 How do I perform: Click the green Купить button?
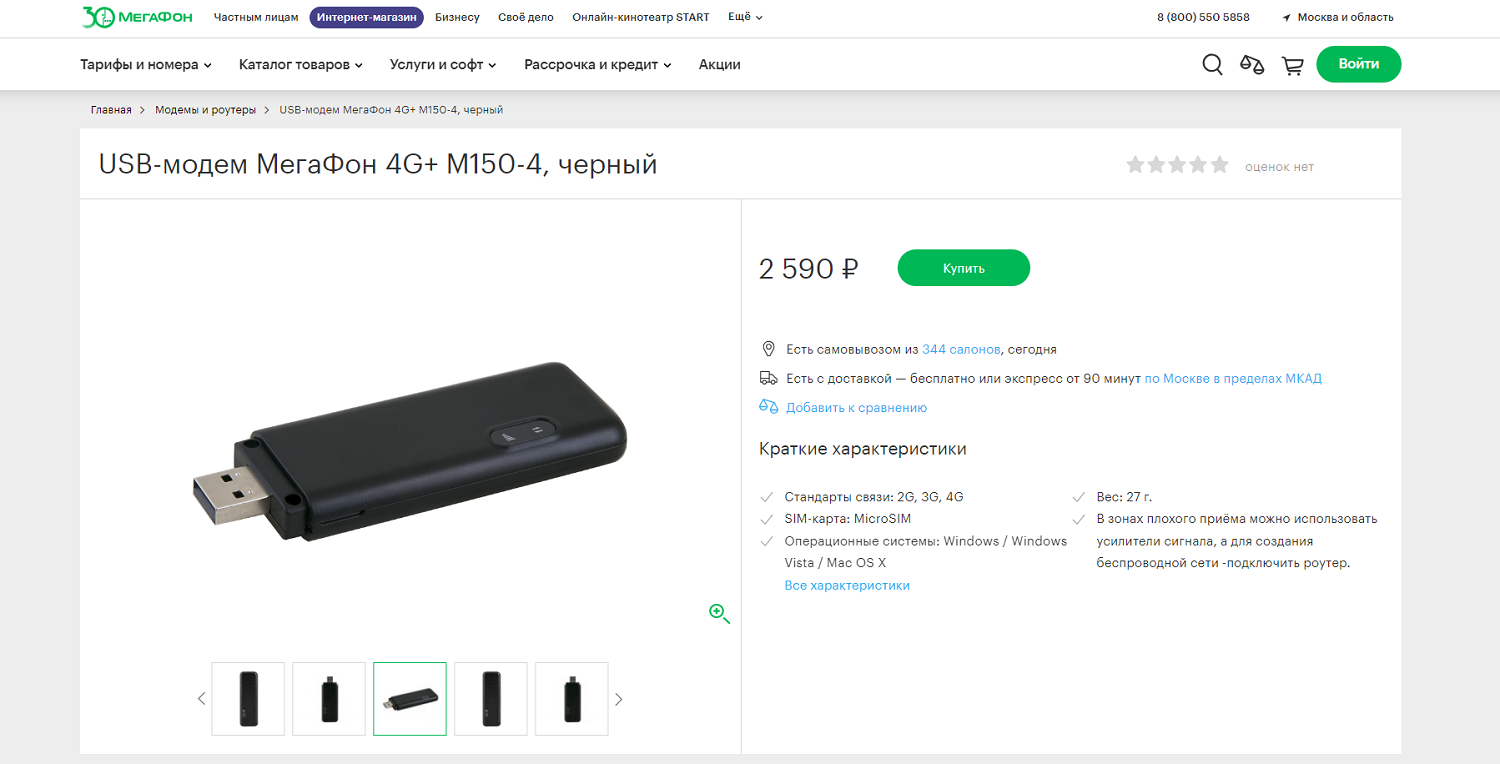pyautogui.click(x=964, y=268)
